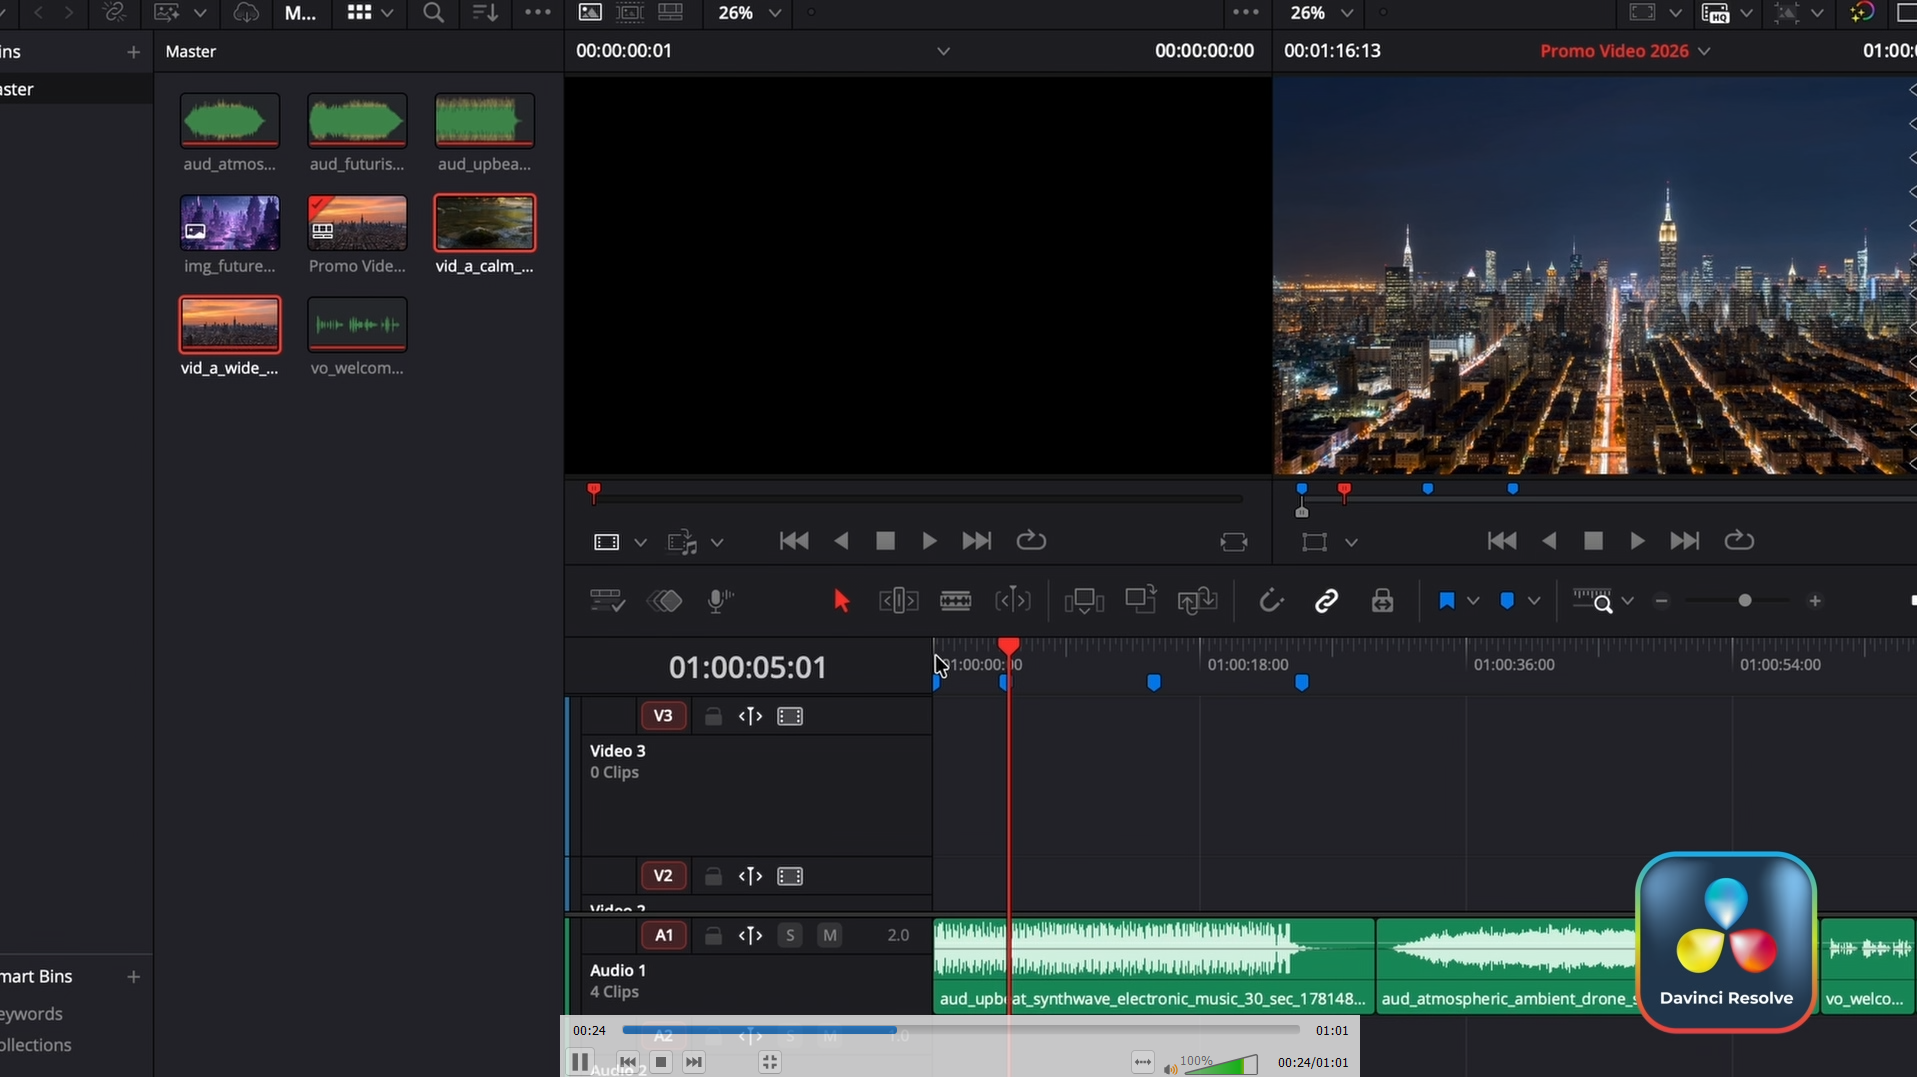Toggle Position Lock in timeline toolbar
1917x1077 pixels.
click(1383, 601)
